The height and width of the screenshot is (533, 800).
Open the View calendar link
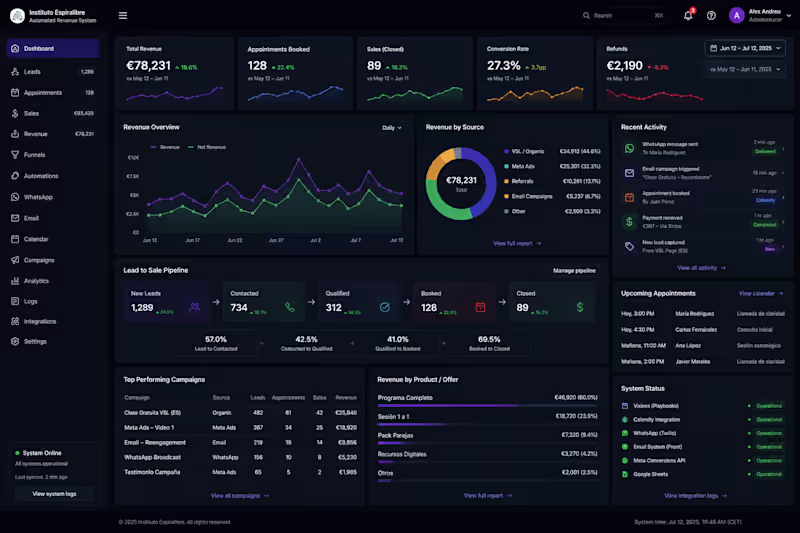(761, 294)
